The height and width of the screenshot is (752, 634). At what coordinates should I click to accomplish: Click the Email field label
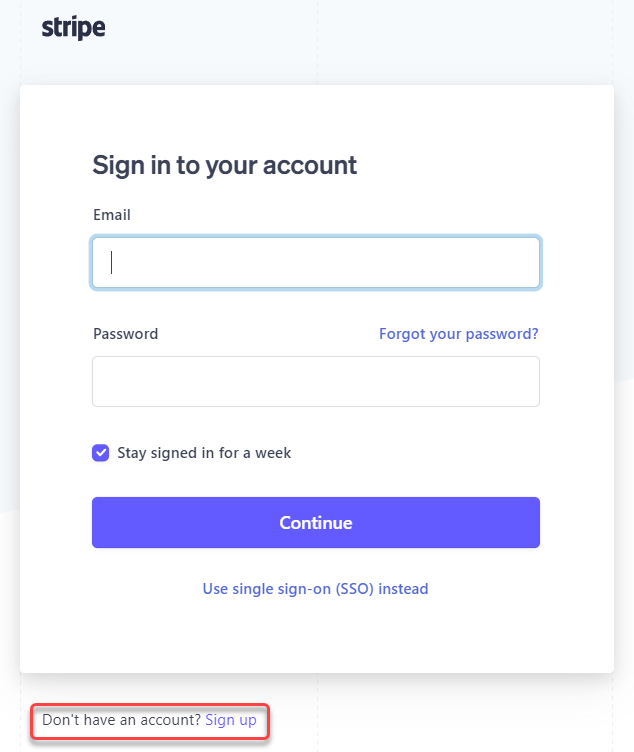coord(112,215)
